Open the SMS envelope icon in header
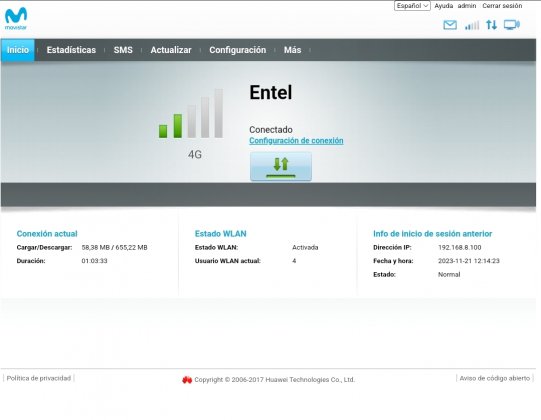The width and height of the screenshot is (541, 420). [450, 25]
